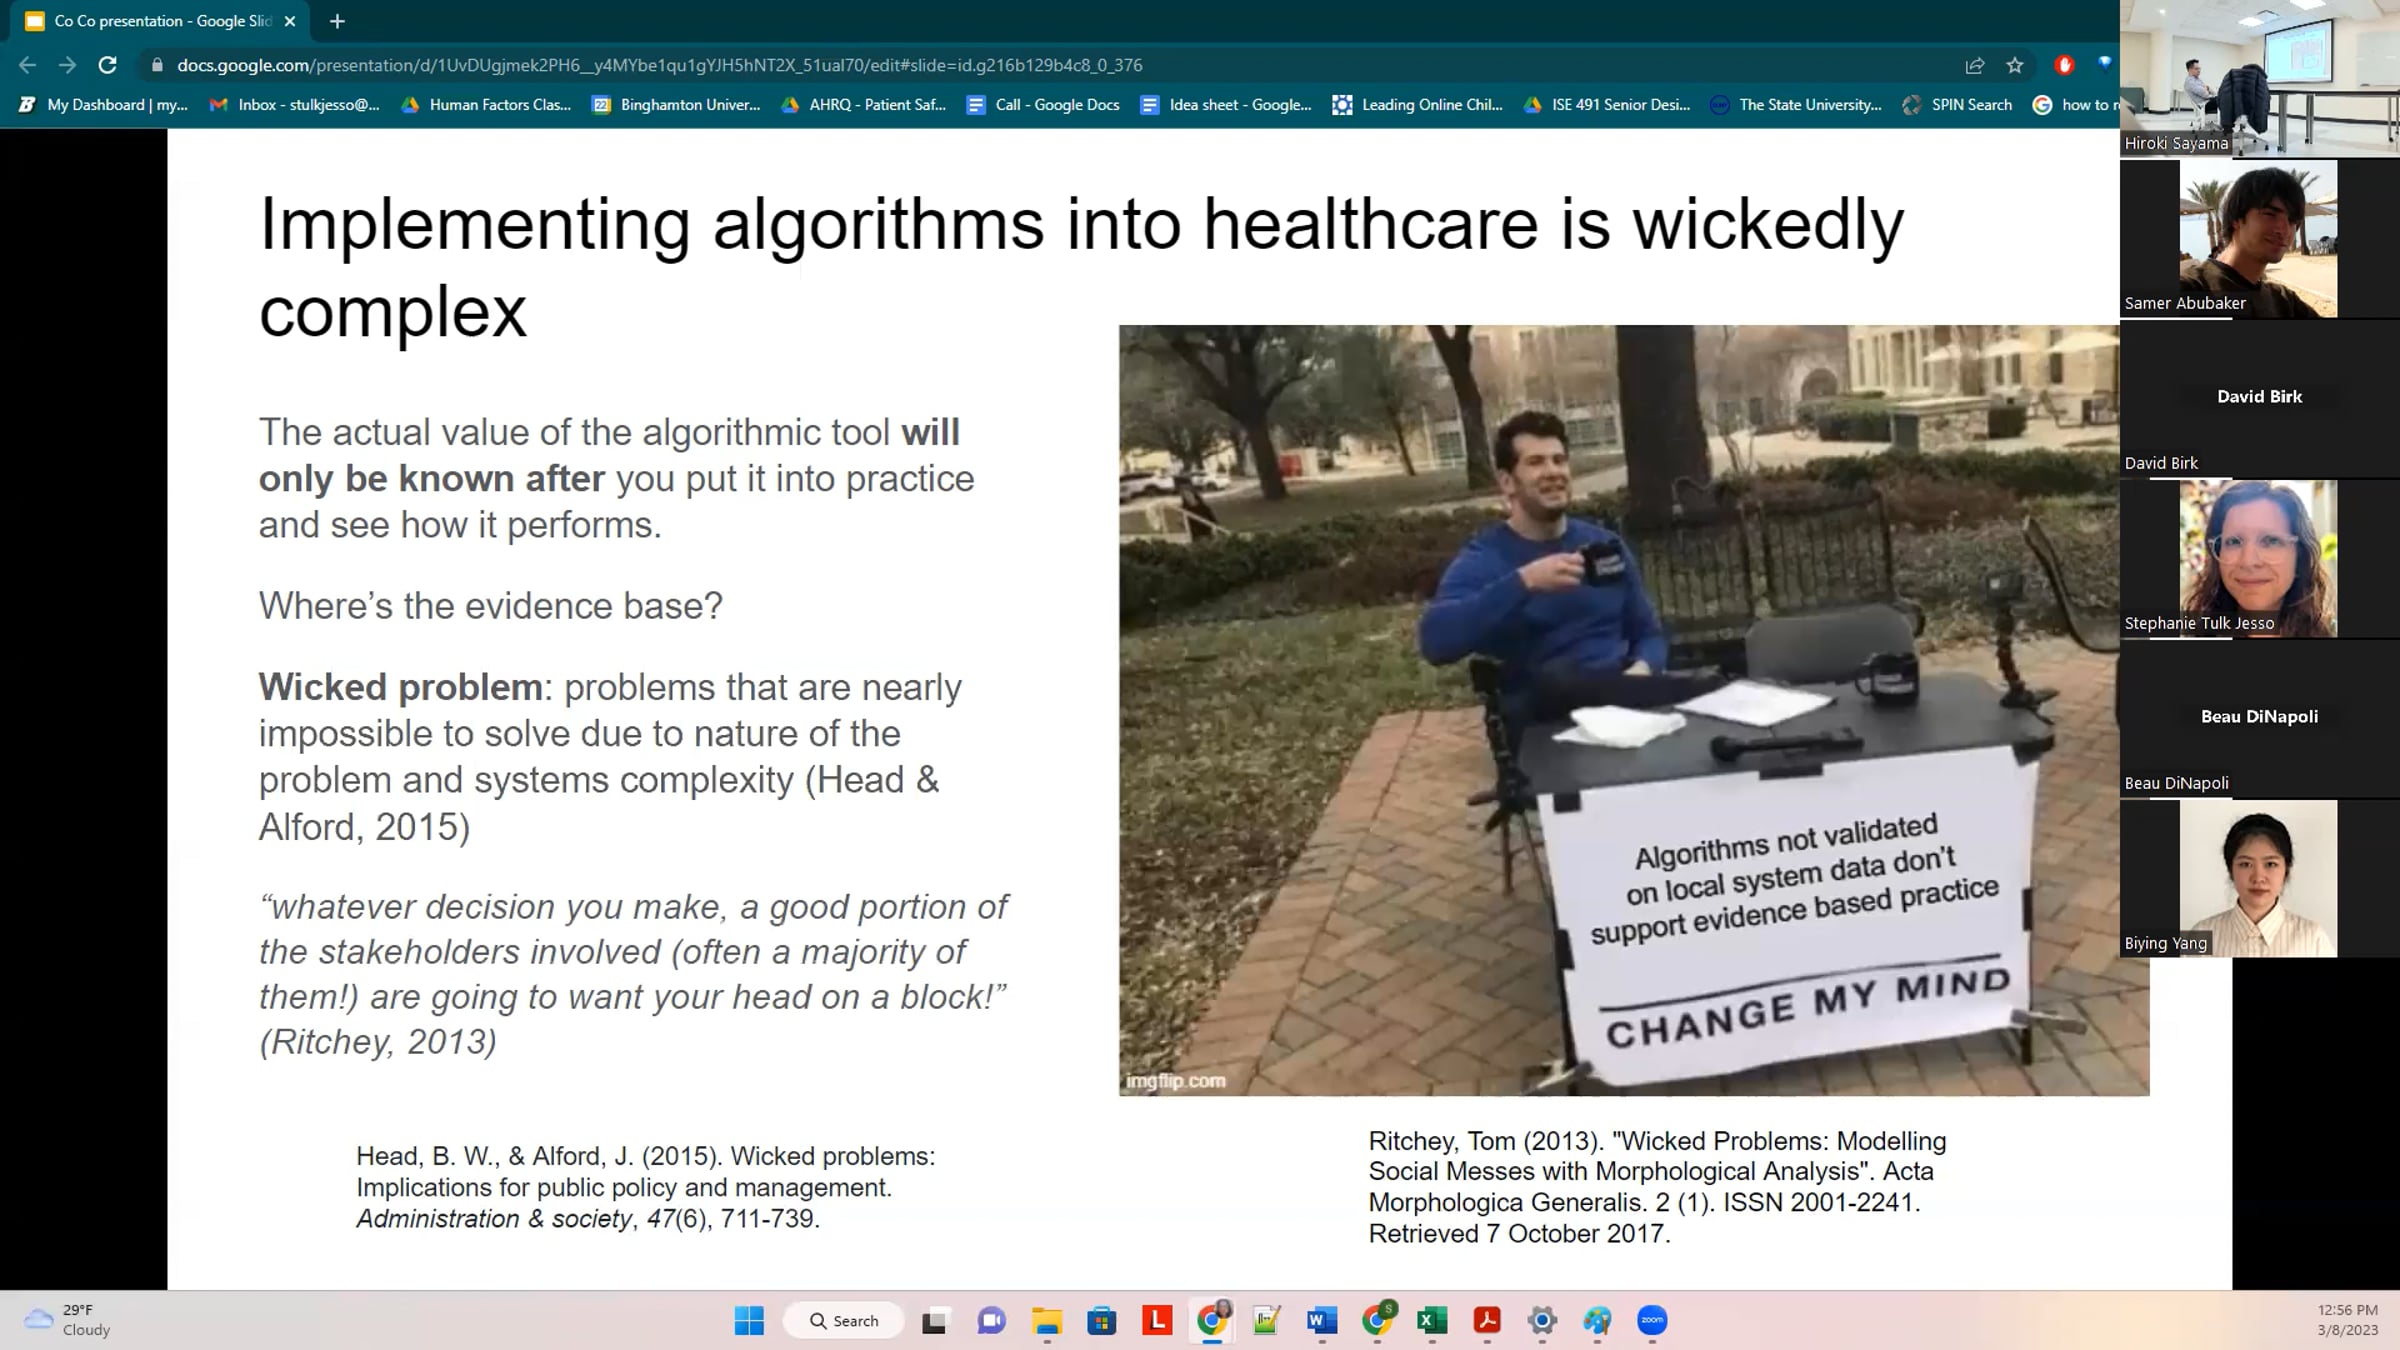Open Paint from the taskbar
Image resolution: width=2400 pixels, height=1350 pixels.
point(1597,1321)
